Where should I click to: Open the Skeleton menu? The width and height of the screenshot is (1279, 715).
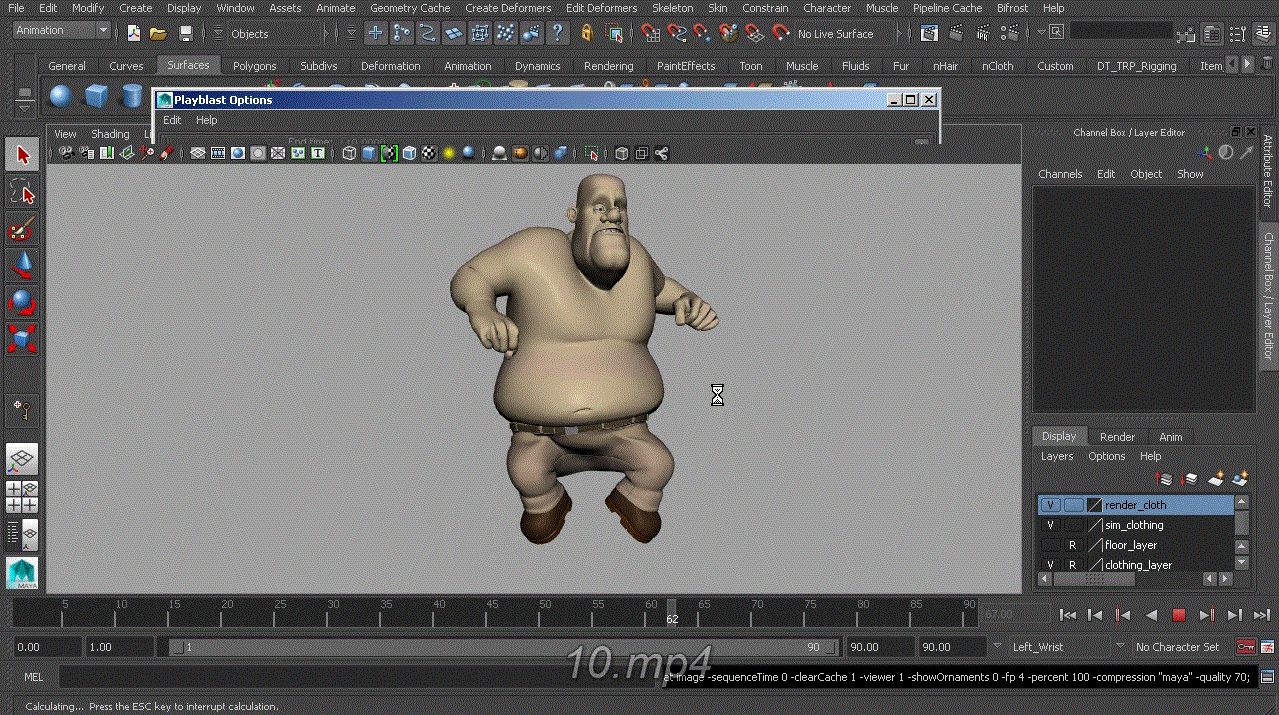(x=672, y=8)
